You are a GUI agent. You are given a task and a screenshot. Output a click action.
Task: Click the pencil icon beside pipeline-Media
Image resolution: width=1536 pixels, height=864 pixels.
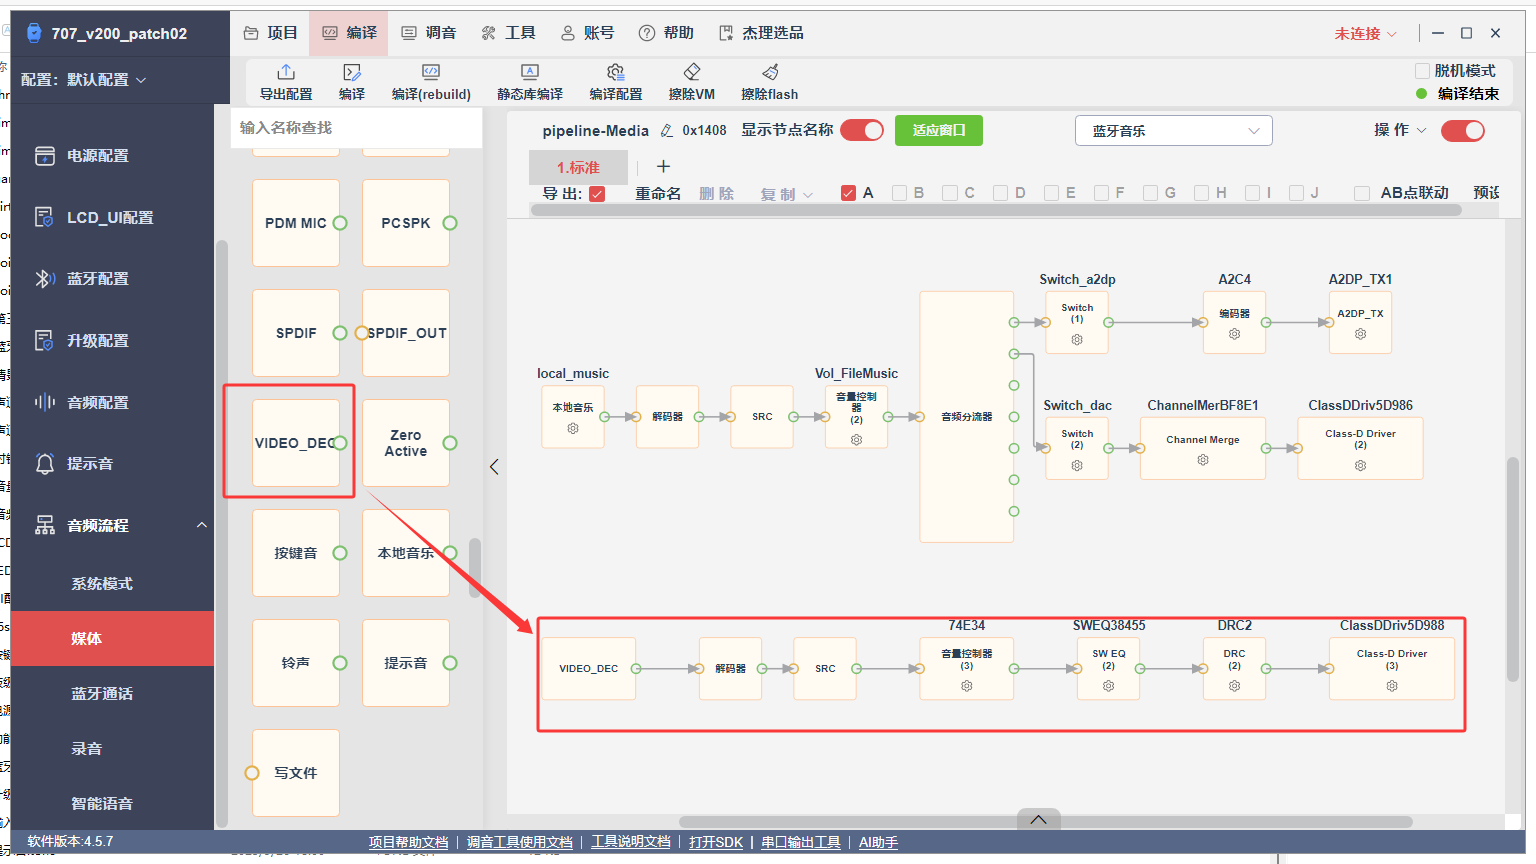pos(667,131)
